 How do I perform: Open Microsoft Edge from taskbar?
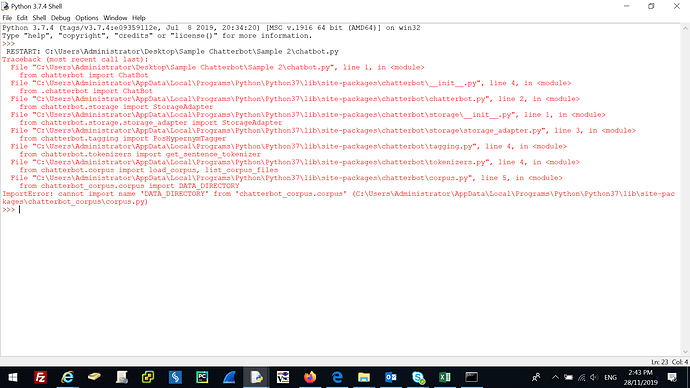coord(337,377)
